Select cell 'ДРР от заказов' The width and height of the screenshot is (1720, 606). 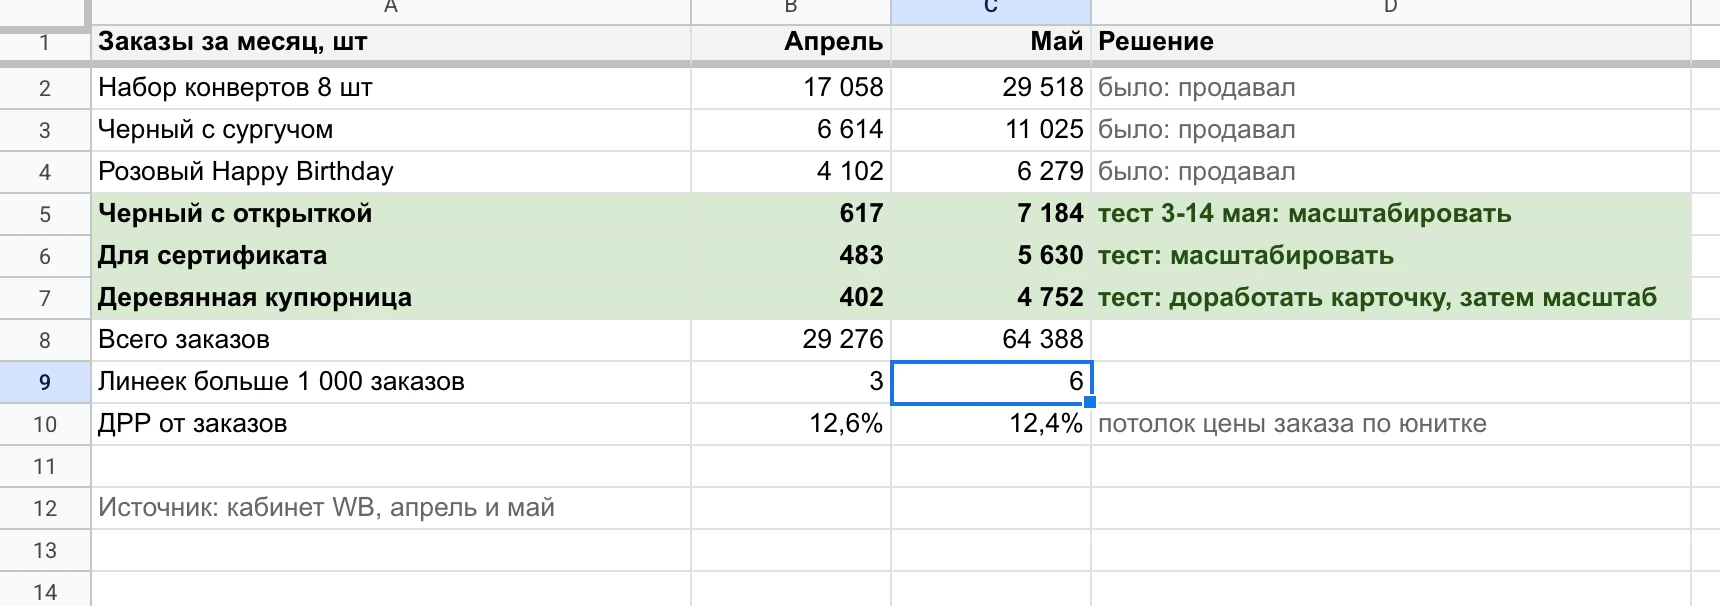[390, 424]
